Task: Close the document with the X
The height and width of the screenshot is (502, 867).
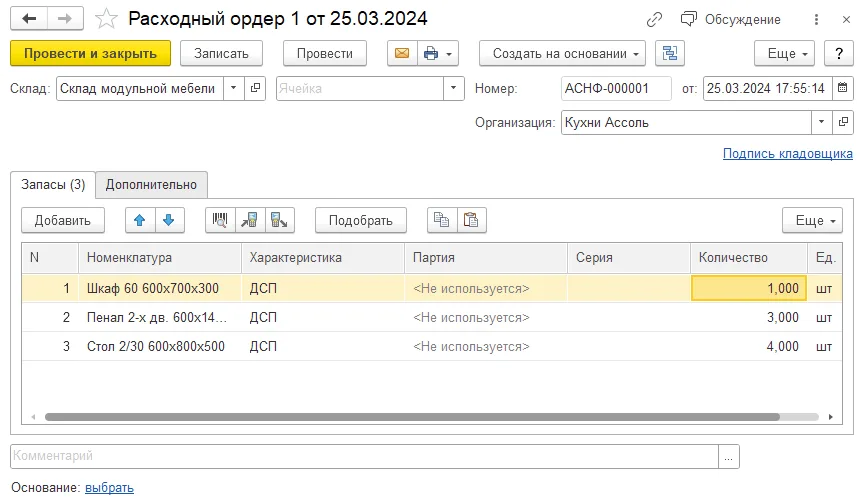Action: [x=846, y=20]
